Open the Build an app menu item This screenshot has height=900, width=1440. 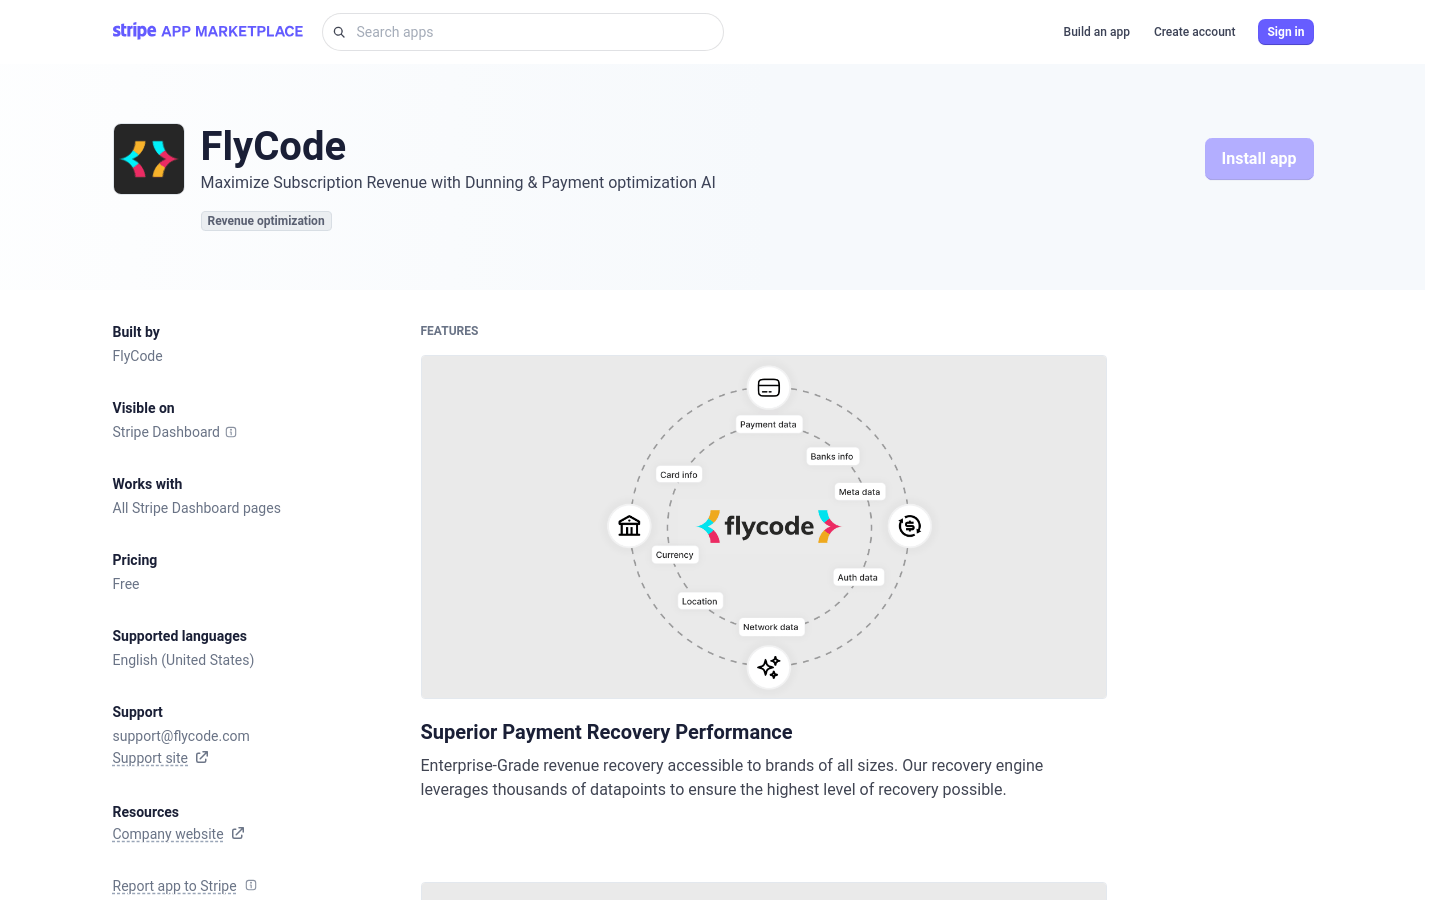pos(1096,32)
